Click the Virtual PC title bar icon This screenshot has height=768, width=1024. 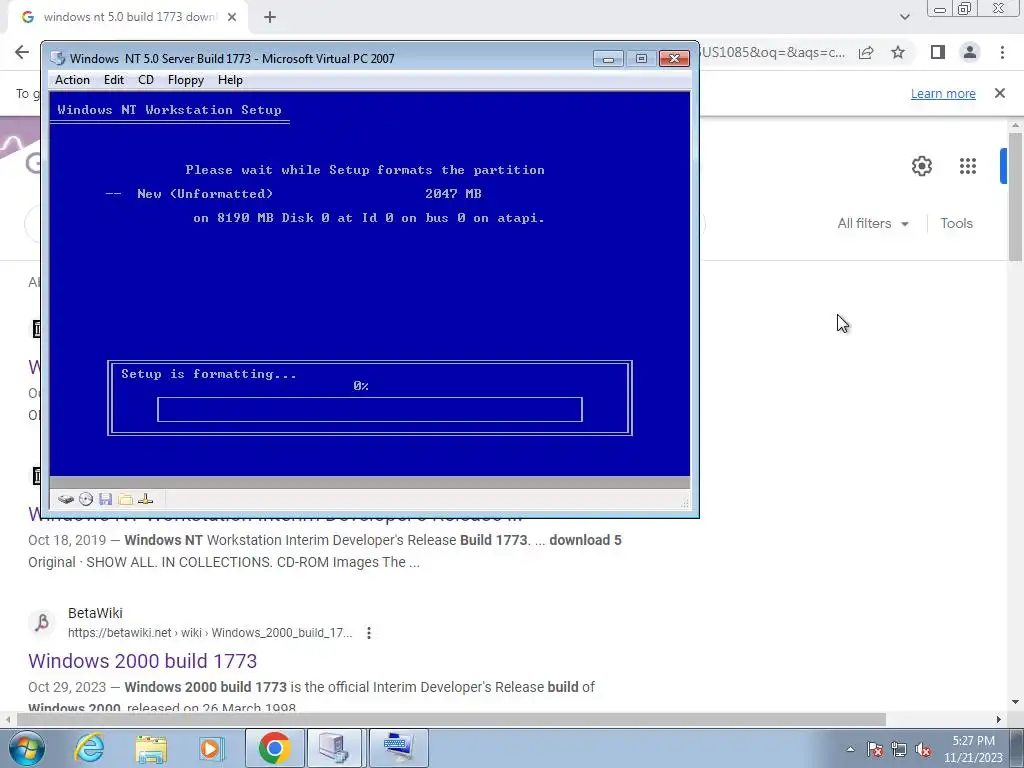point(57,58)
